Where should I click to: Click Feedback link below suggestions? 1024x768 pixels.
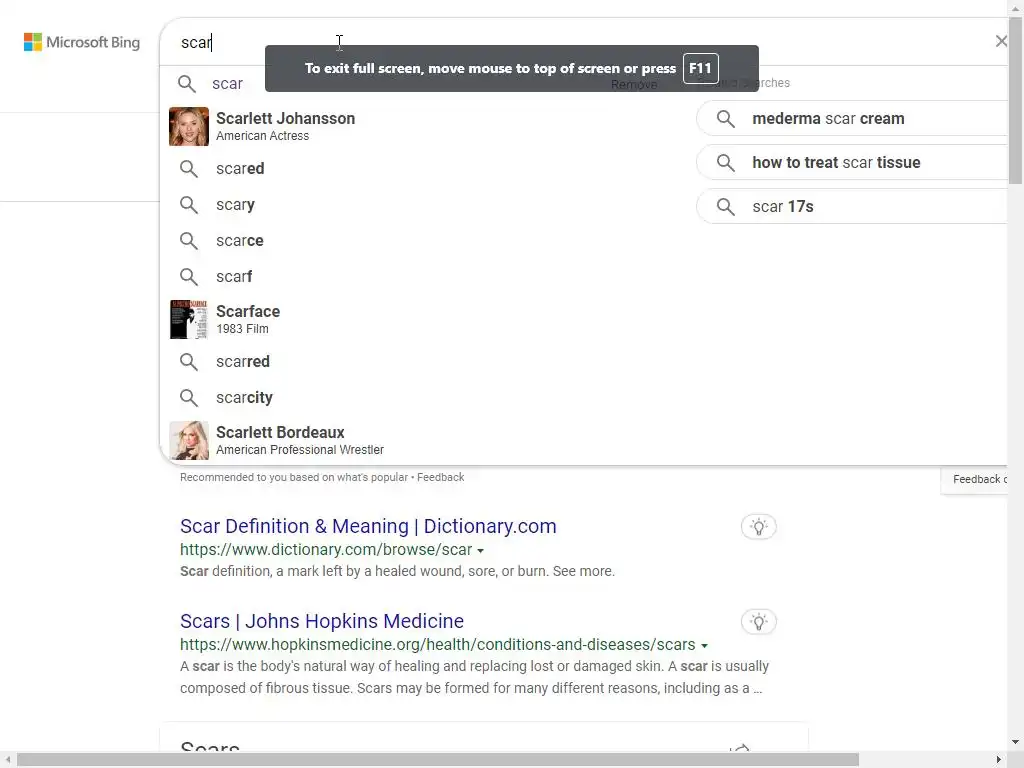click(440, 477)
